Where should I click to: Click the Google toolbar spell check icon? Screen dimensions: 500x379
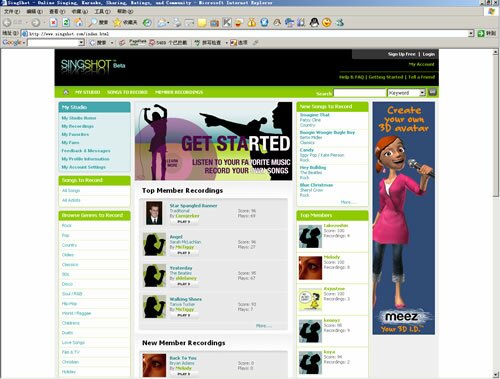click(197, 43)
